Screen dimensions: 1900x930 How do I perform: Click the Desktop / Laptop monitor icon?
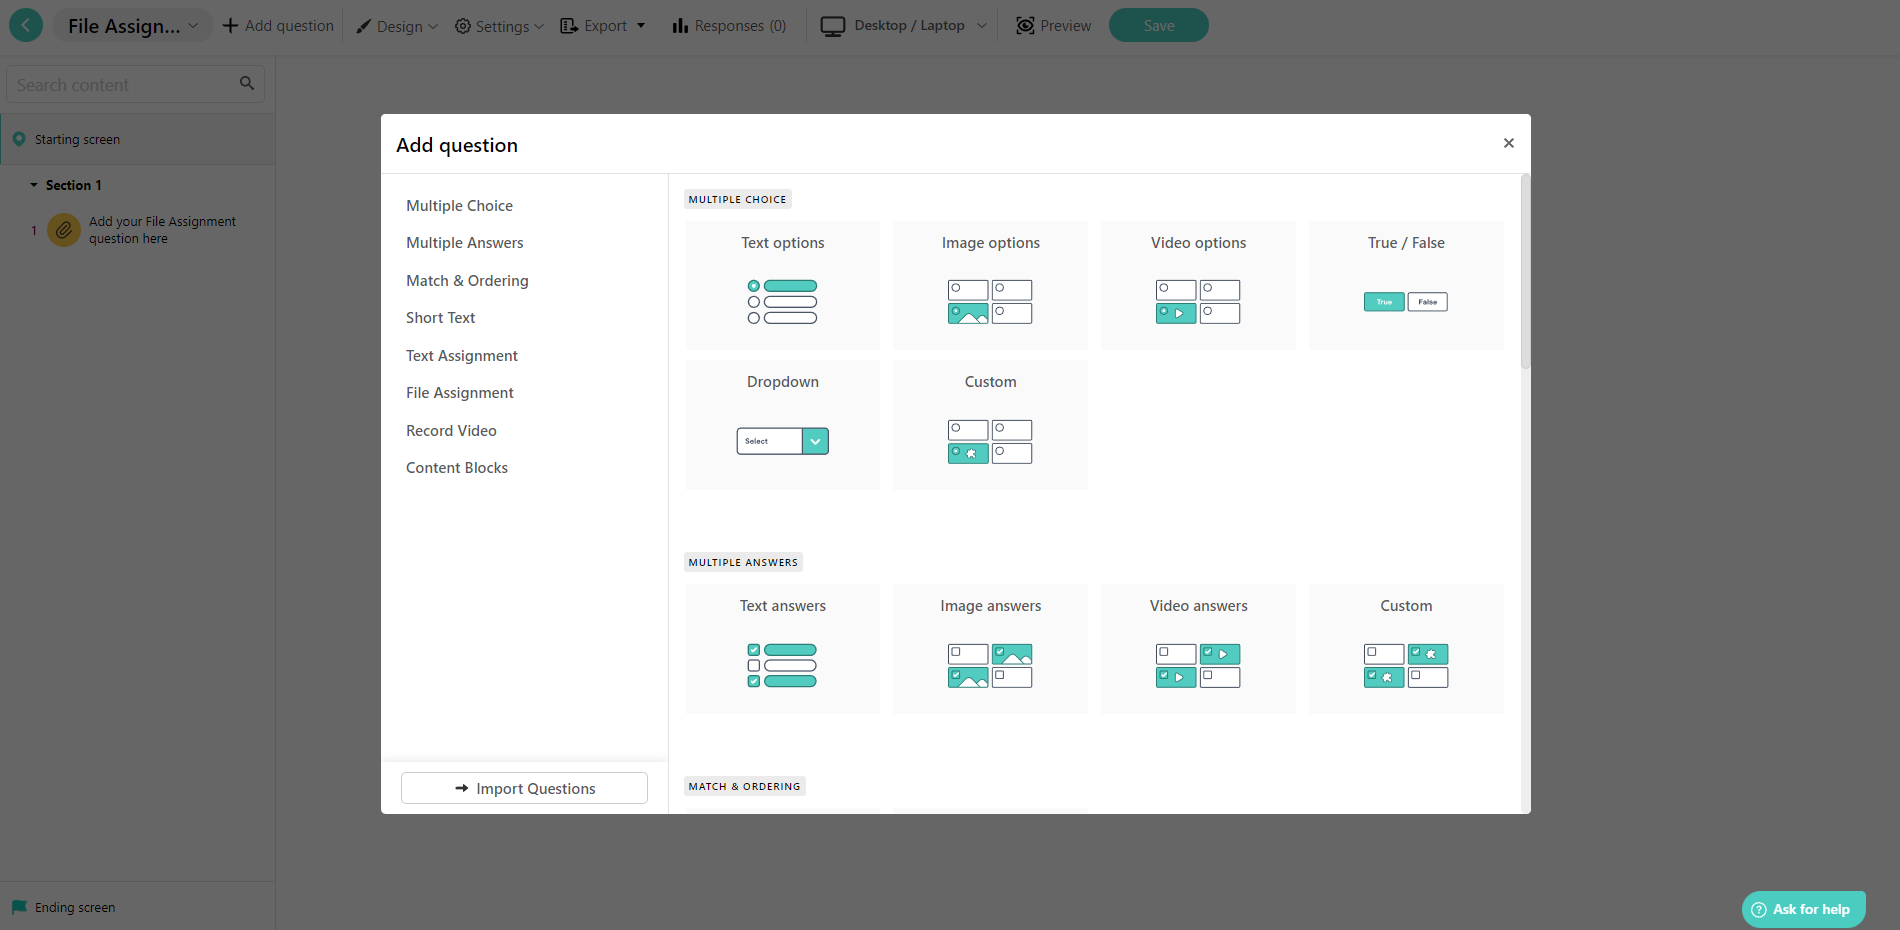[x=831, y=25]
